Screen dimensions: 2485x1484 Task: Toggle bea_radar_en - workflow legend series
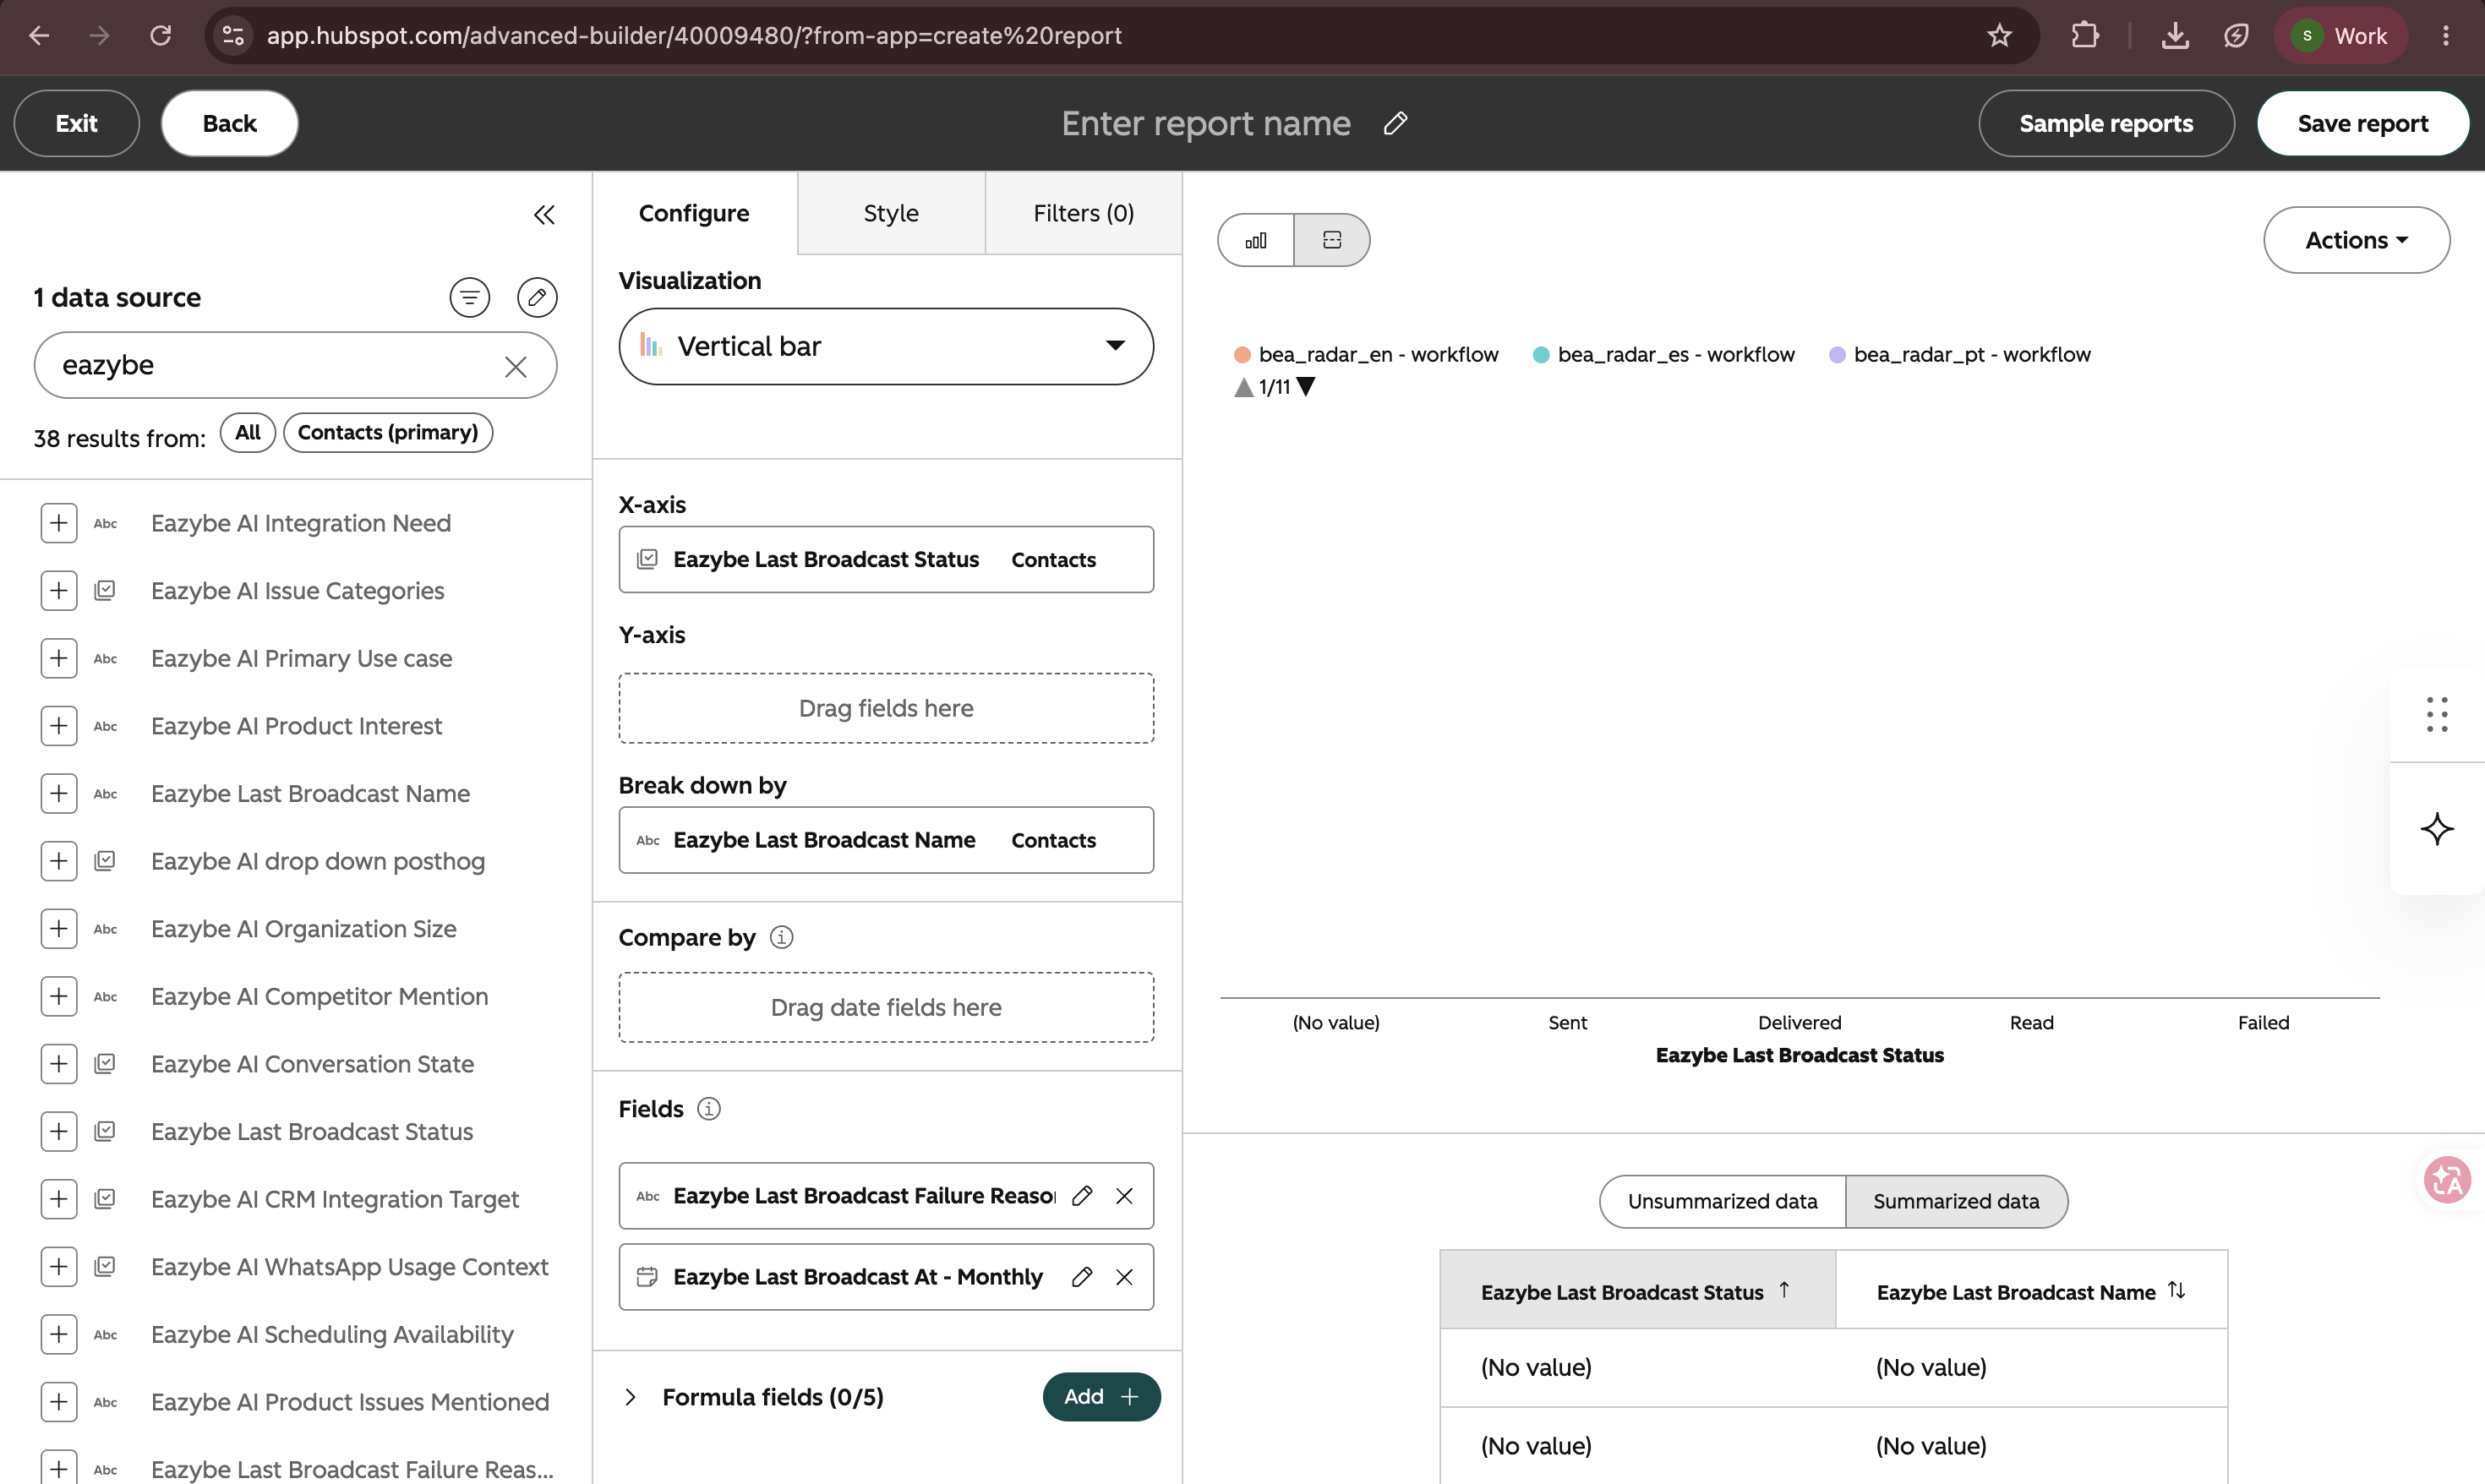pos(1366,355)
